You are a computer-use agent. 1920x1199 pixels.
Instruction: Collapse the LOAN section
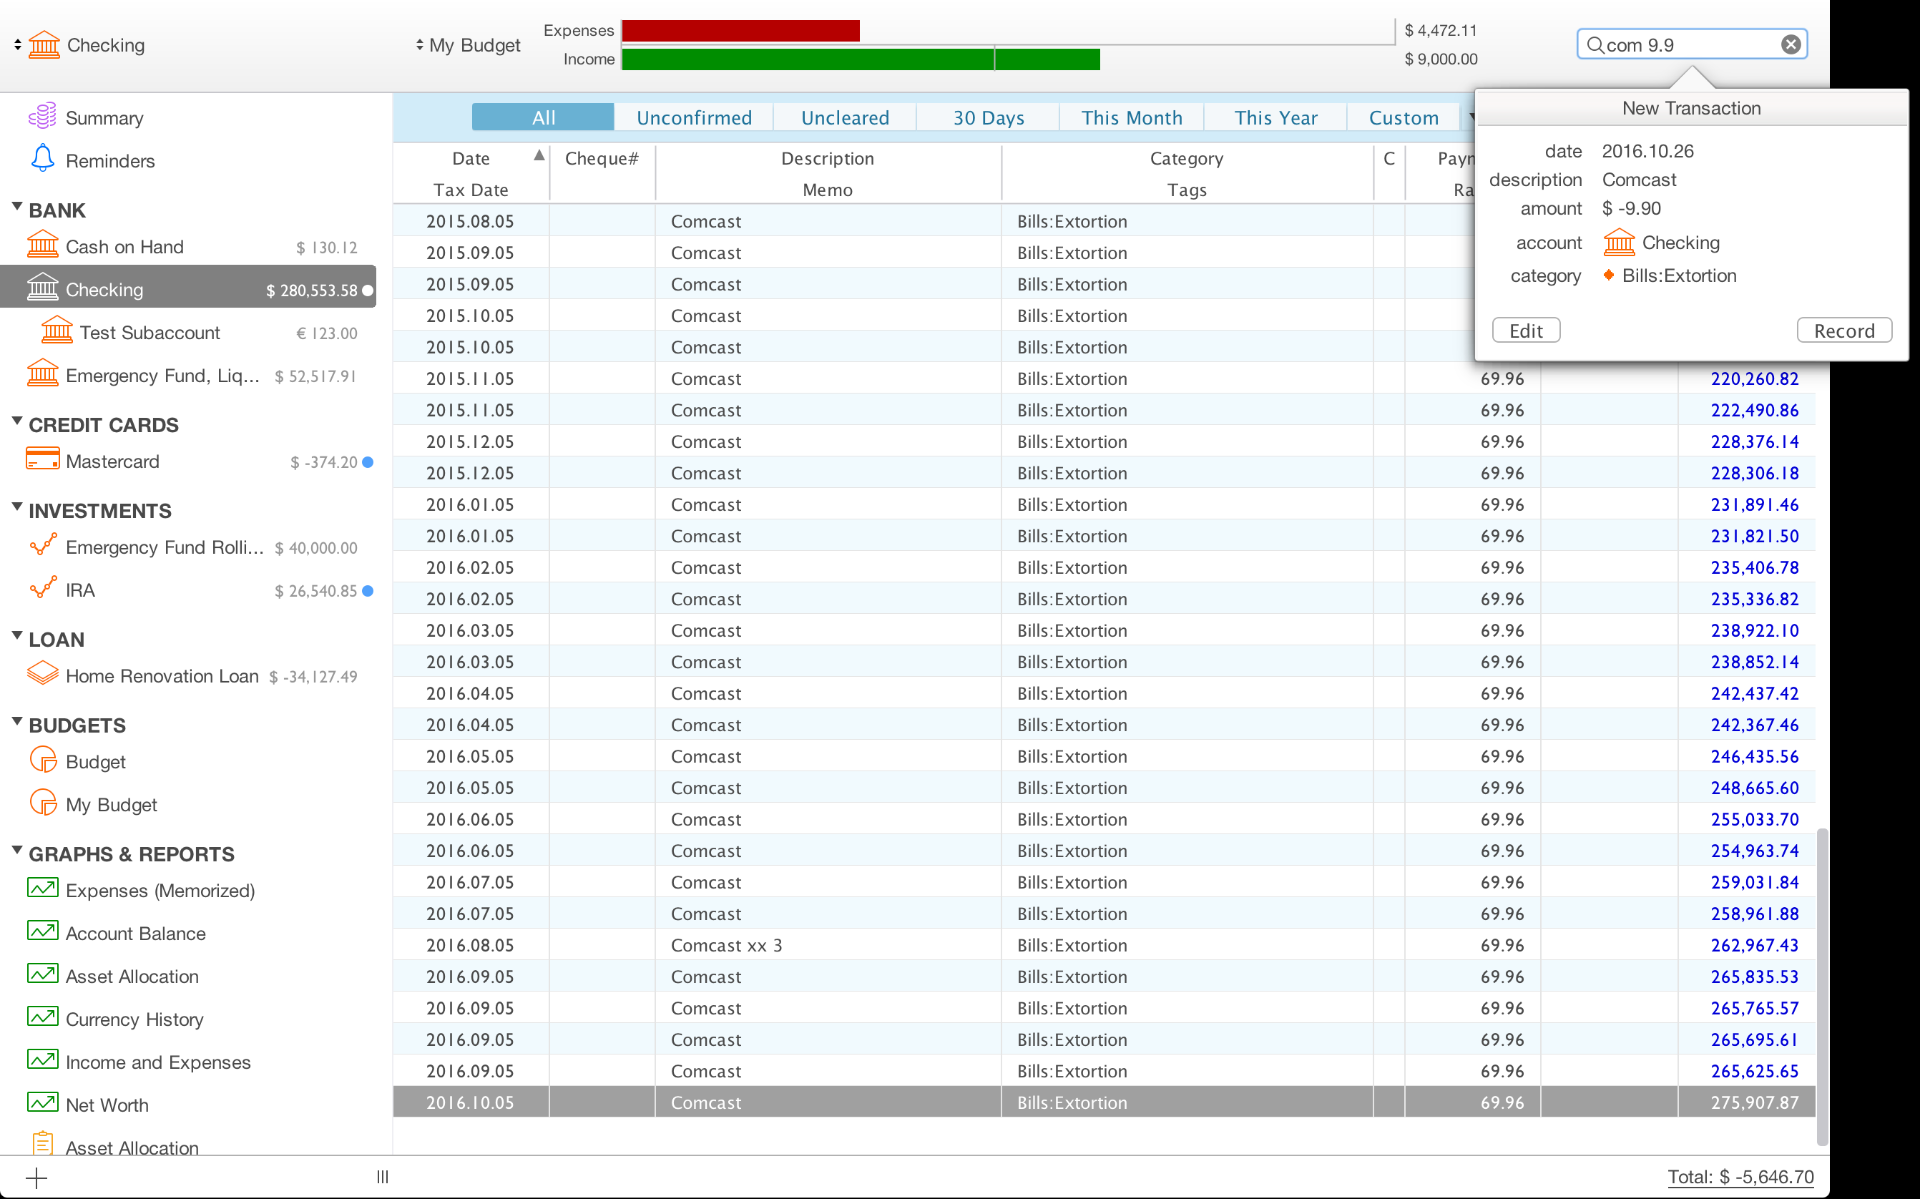pos(17,637)
